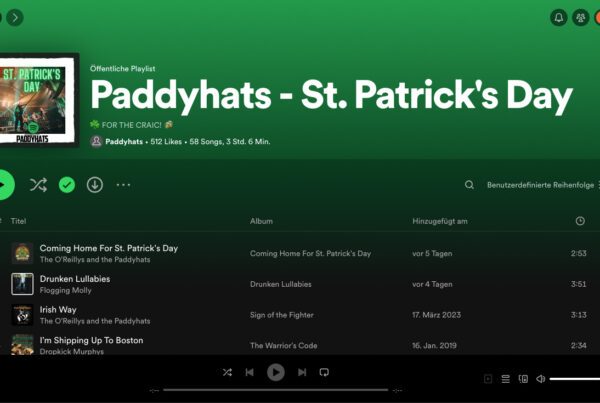Select track Coming Home For St. Patrick's Day

(x=109, y=248)
